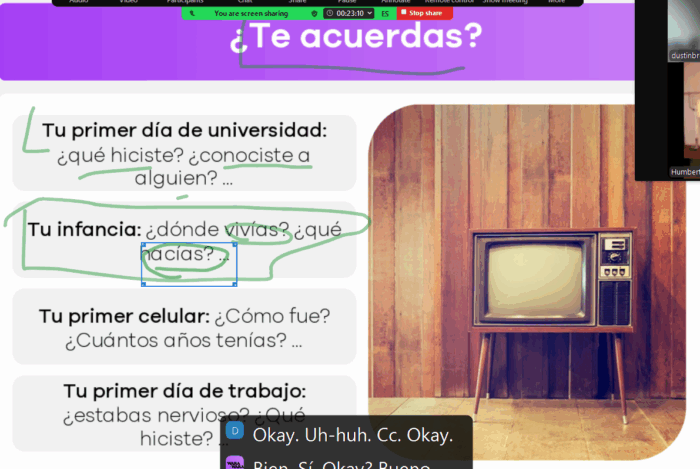Open the Annotate toolbar item
Screen dimensions: 700x469
(395, 2)
